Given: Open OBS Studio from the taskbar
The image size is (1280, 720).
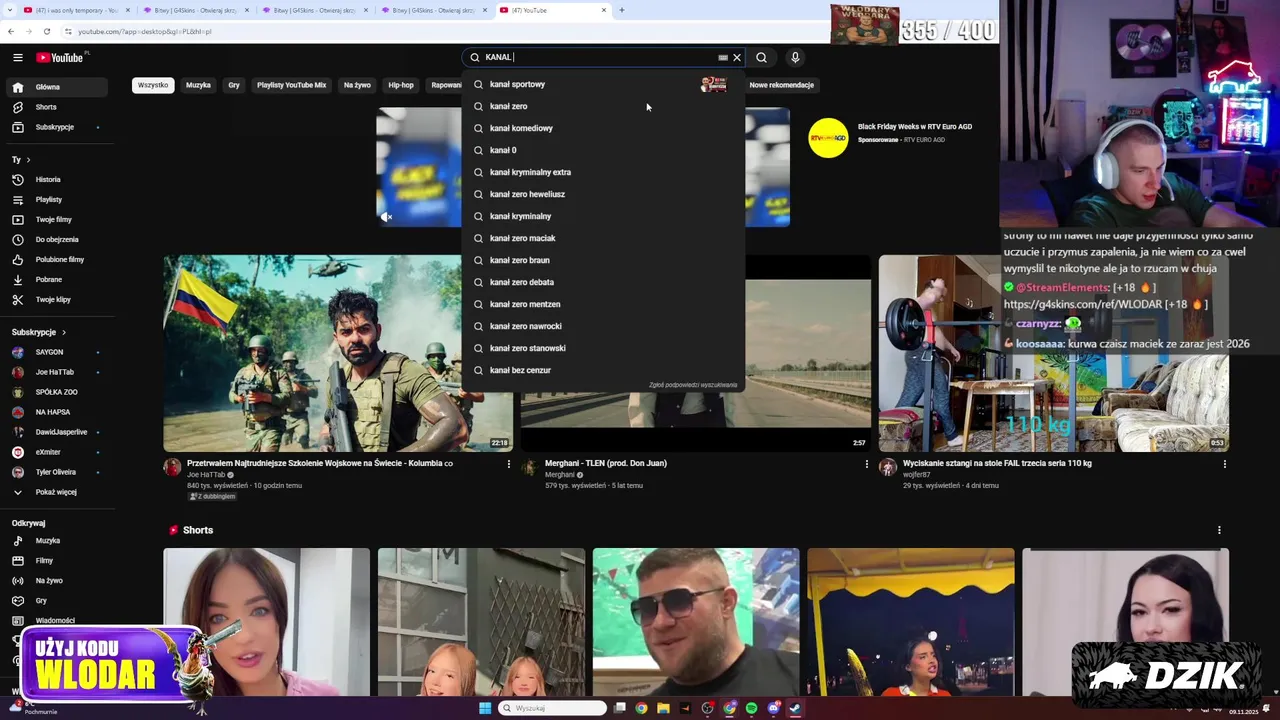Looking at the screenshot, I should click(x=707, y=708).
